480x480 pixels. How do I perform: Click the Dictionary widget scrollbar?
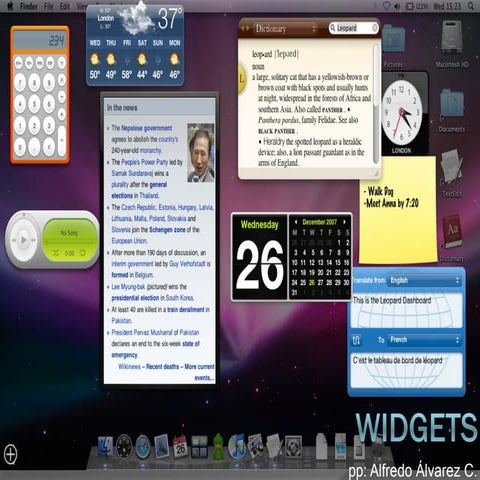(376, 105)
